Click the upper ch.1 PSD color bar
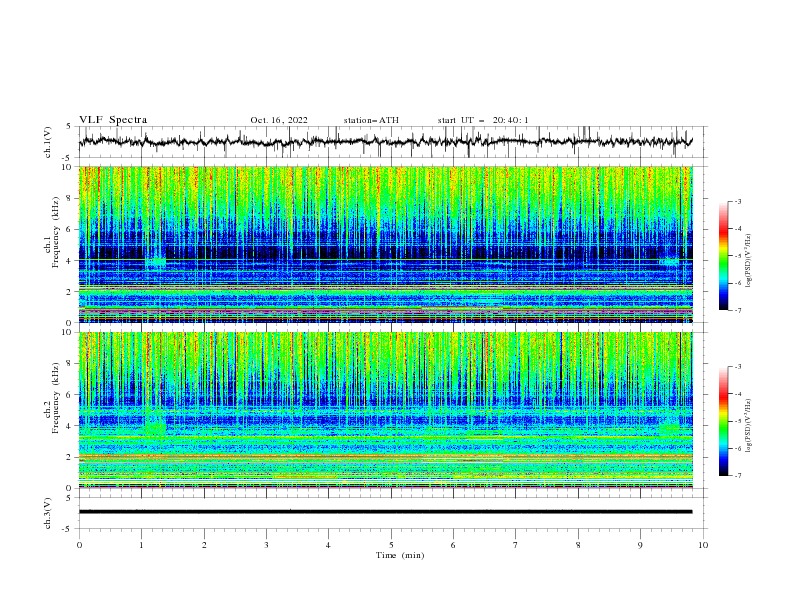Image resolution: width=792 pixels, height=612 pixels. pyautogui.click(x=724, y=256)
